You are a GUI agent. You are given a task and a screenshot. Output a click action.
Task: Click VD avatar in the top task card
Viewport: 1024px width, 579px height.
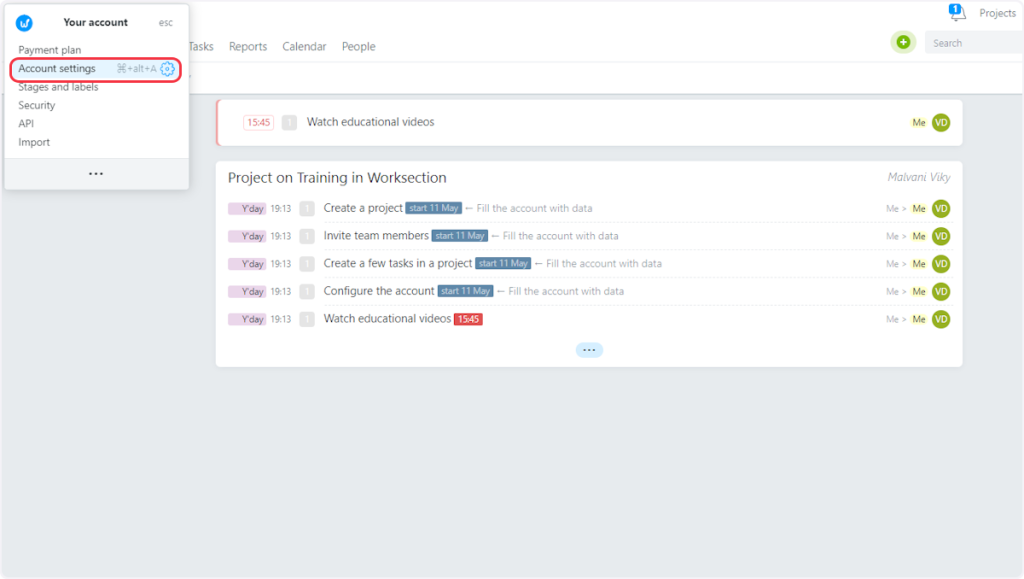(940, 122)
